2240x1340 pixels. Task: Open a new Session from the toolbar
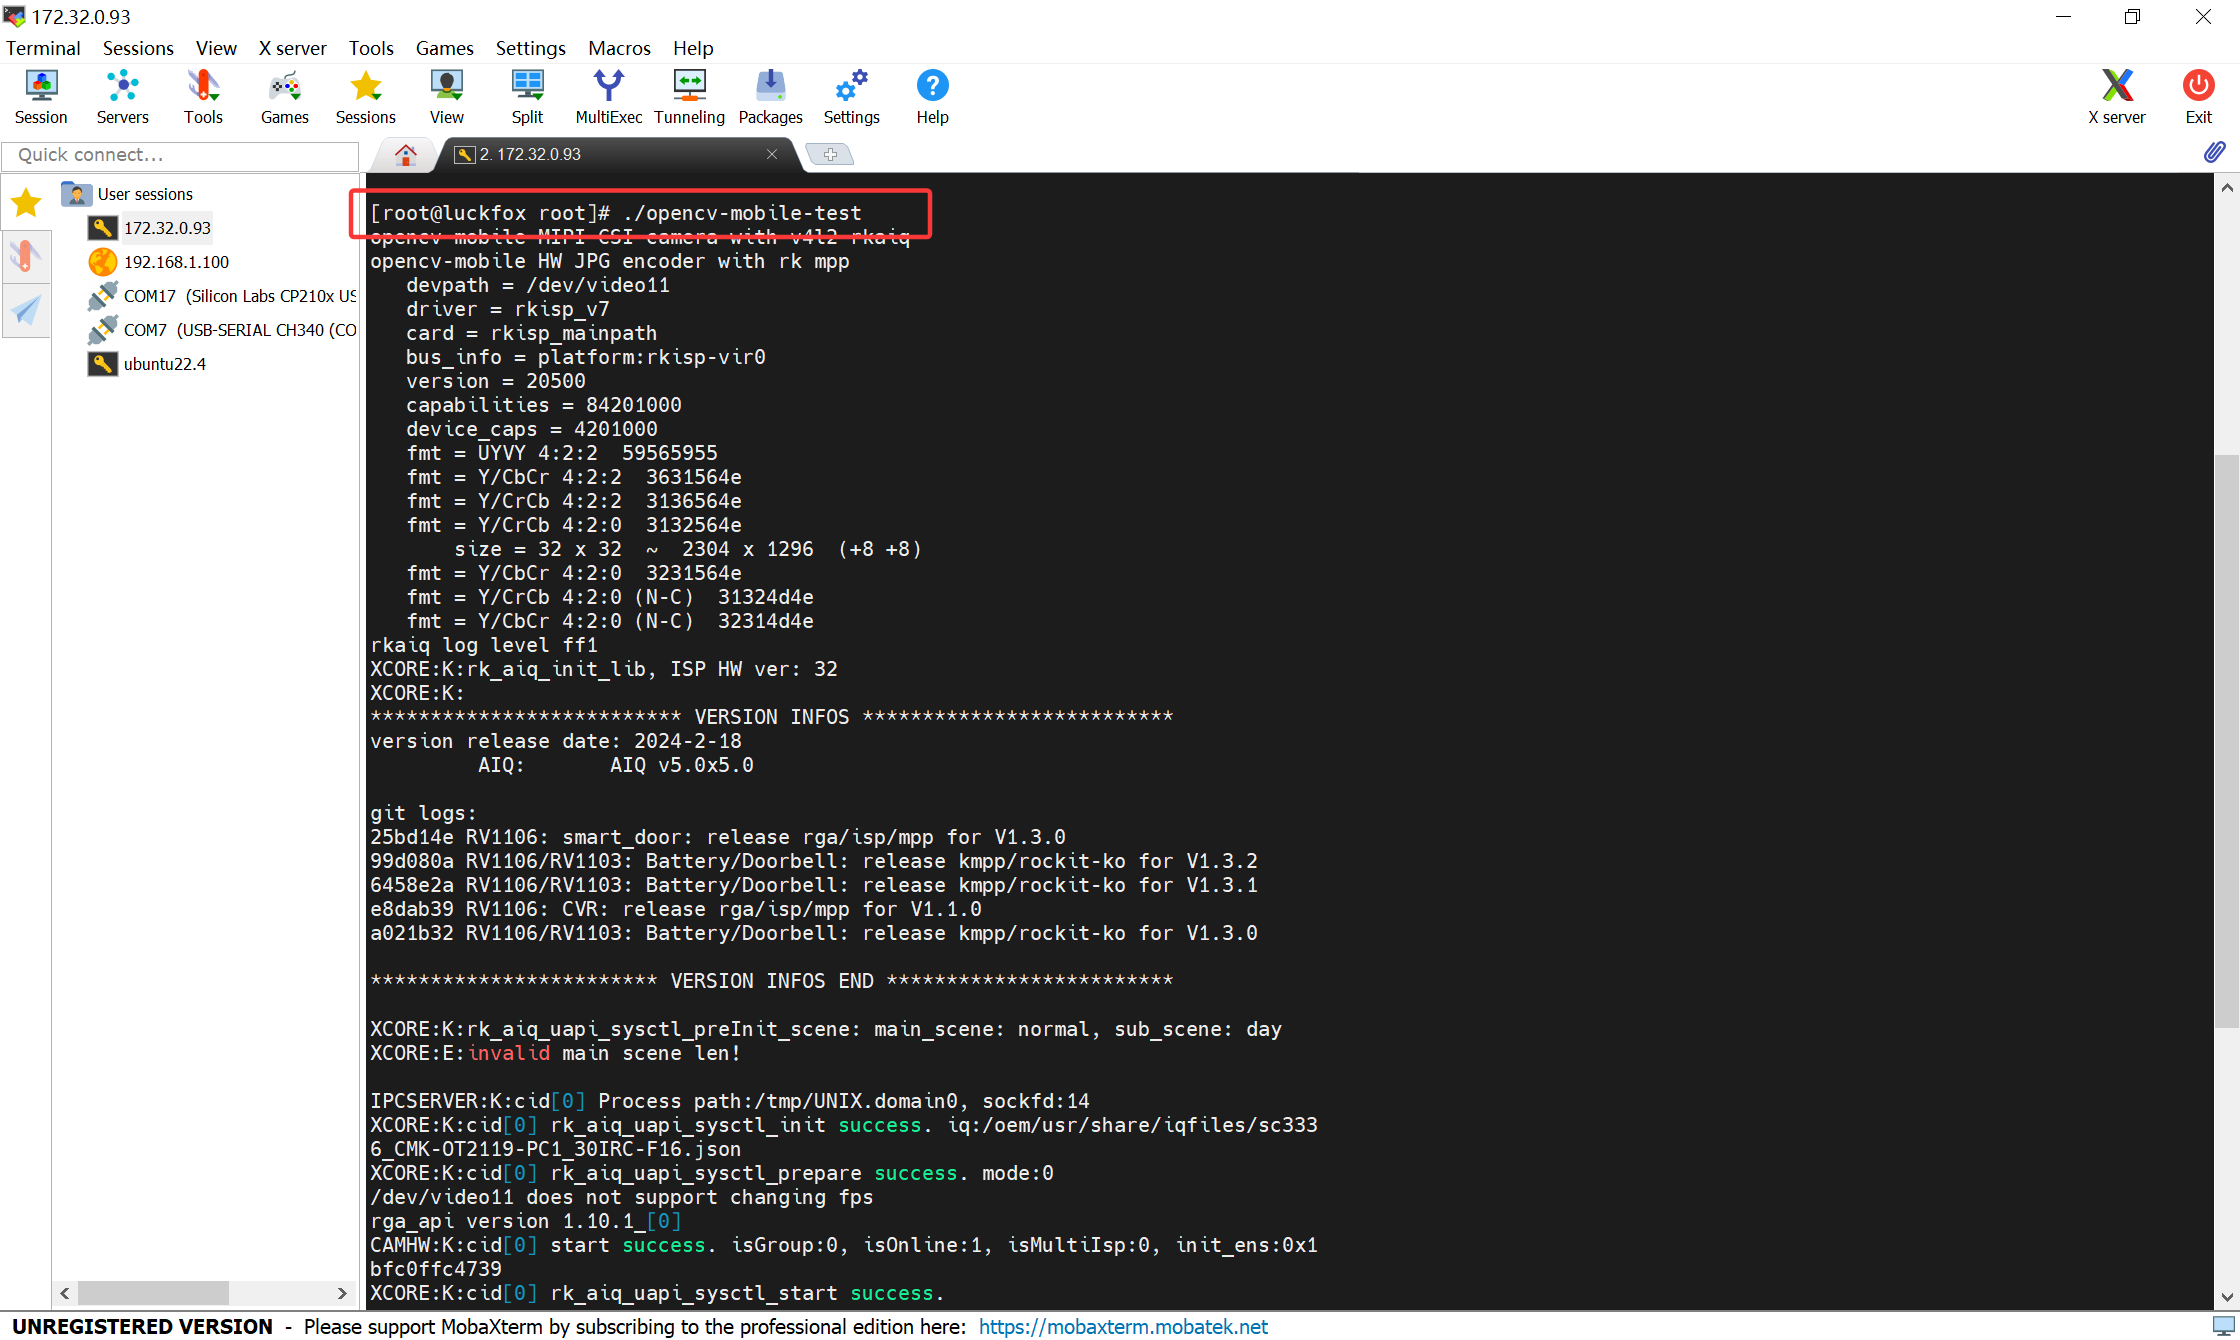pyautogui.click(x=40, y=95)
